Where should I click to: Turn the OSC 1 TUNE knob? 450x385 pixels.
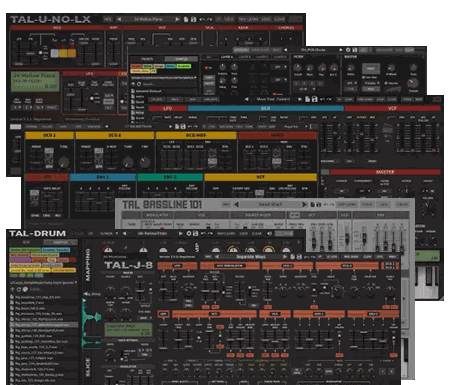[63, 163]
